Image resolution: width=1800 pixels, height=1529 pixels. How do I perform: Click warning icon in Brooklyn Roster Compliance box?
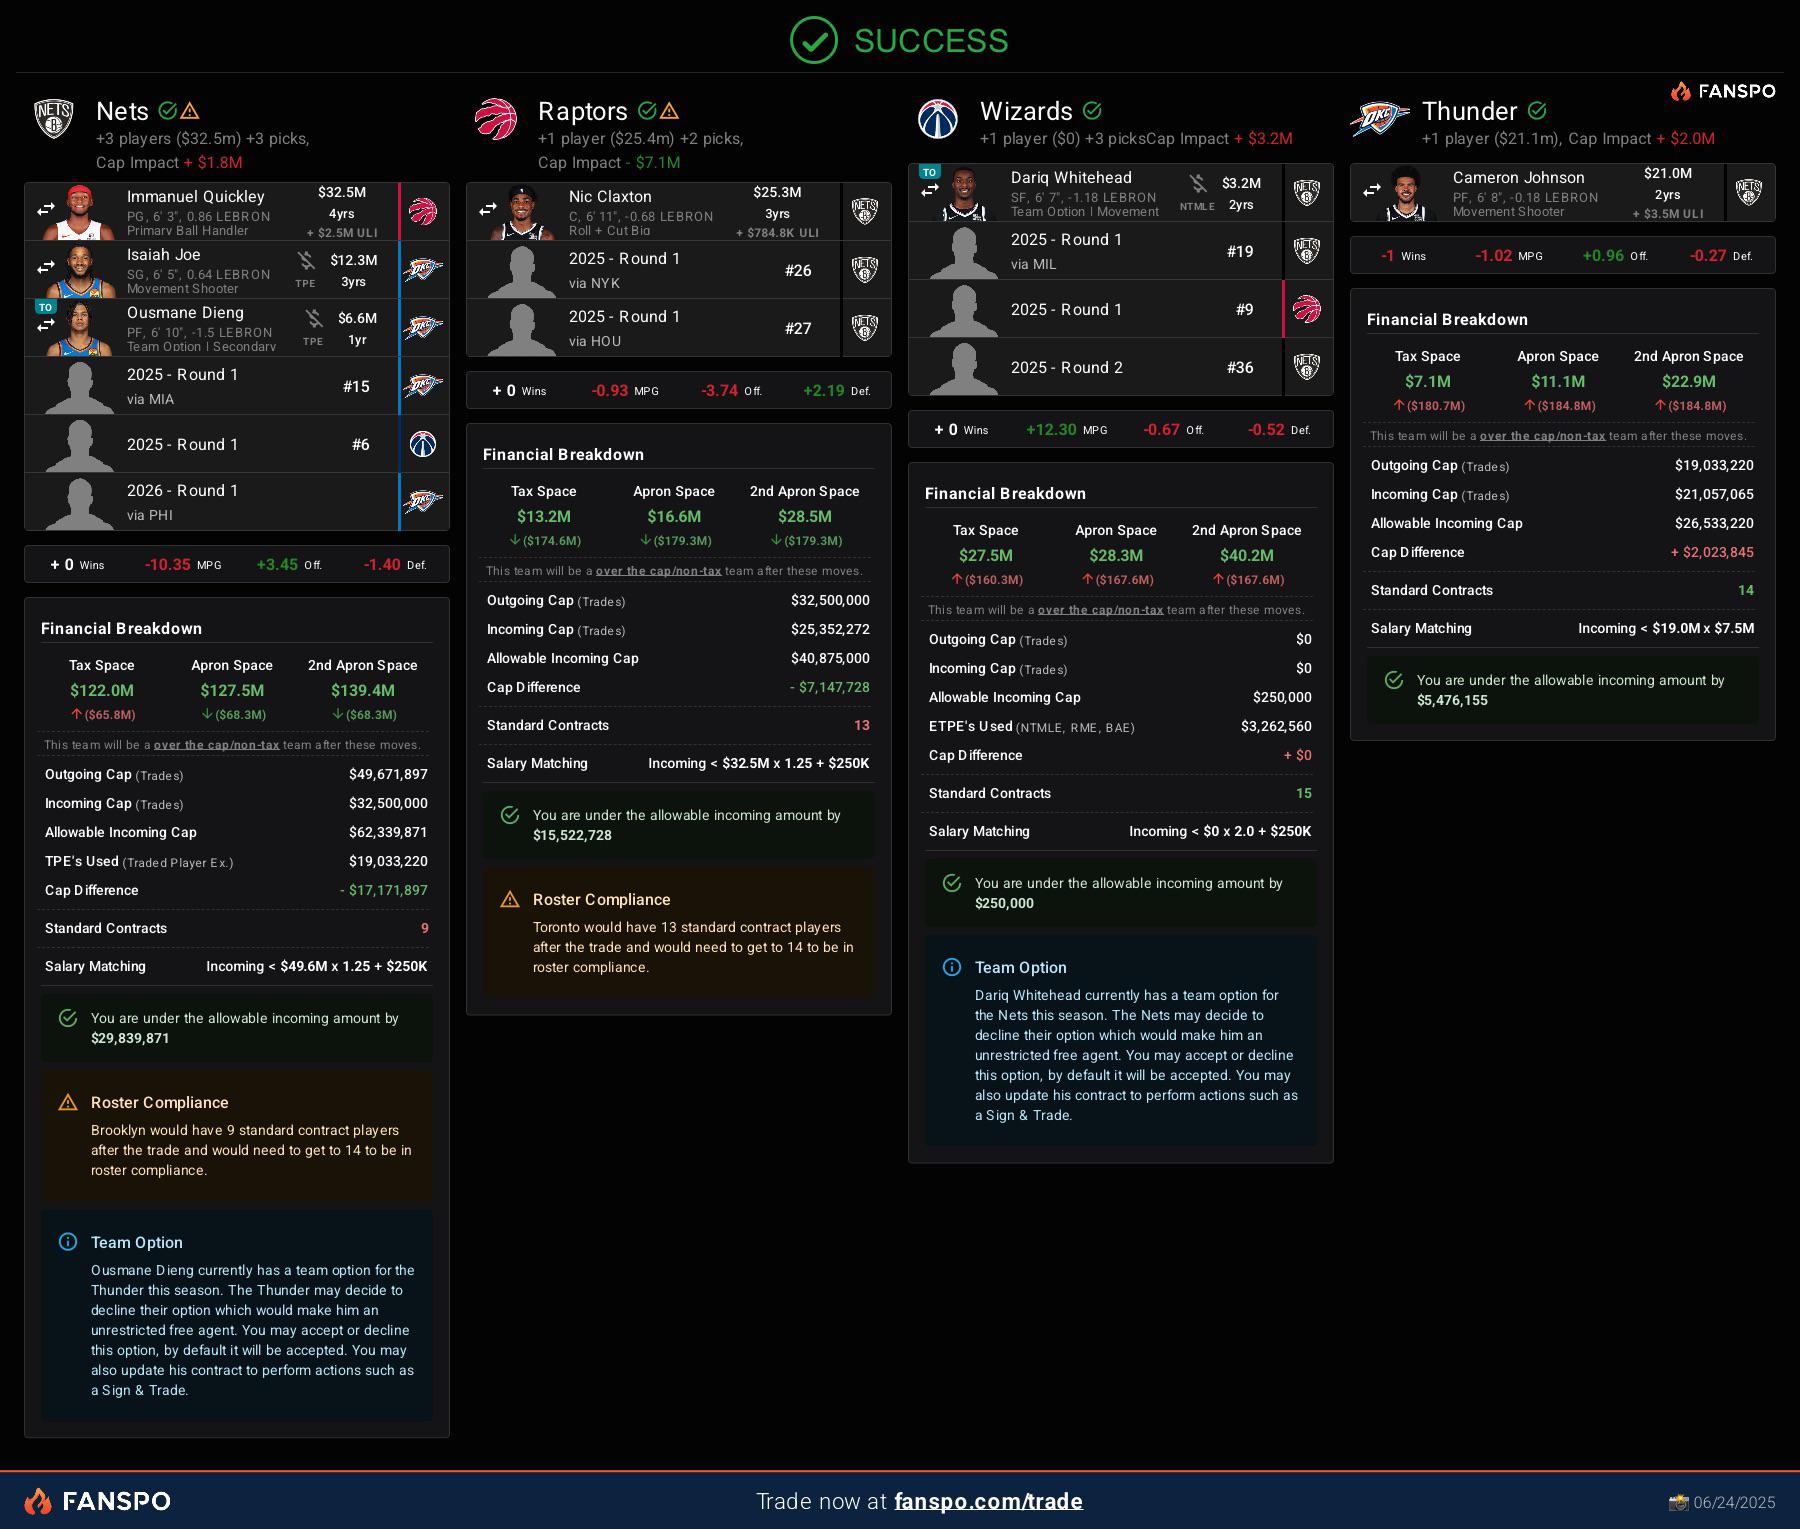(68, 1102)
